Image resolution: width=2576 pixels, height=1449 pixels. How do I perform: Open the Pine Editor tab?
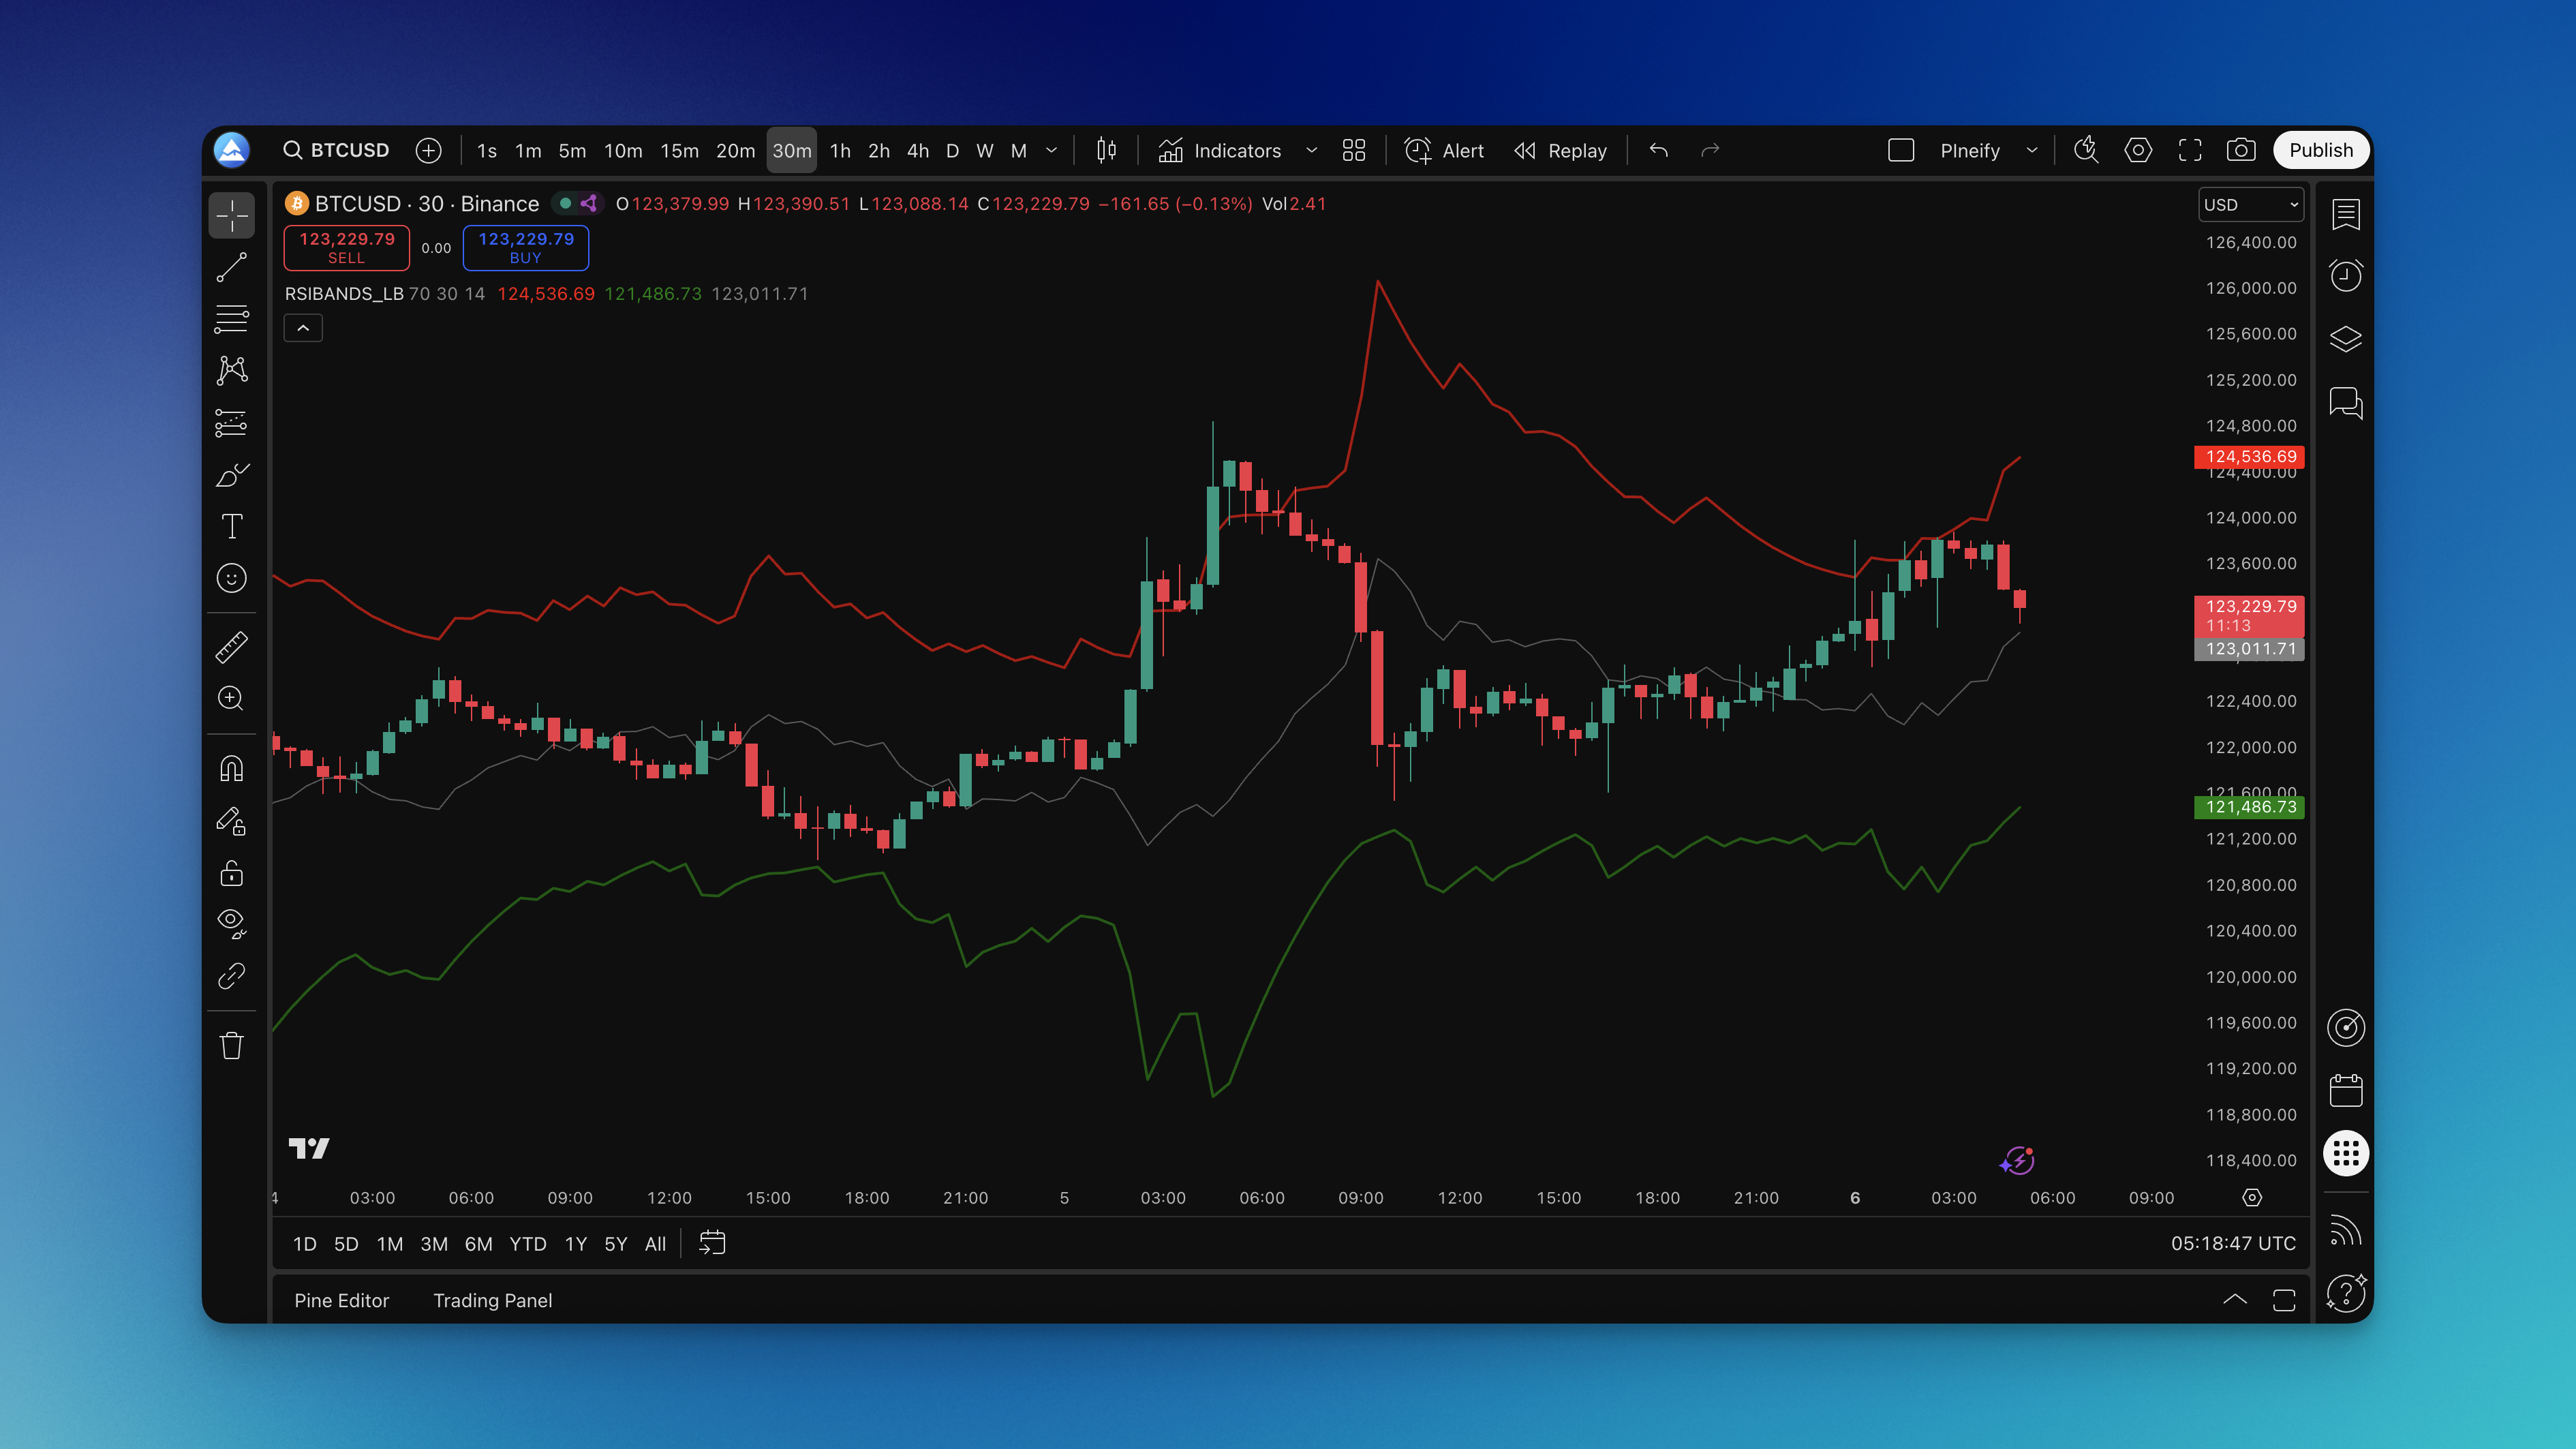(341, 1300)
